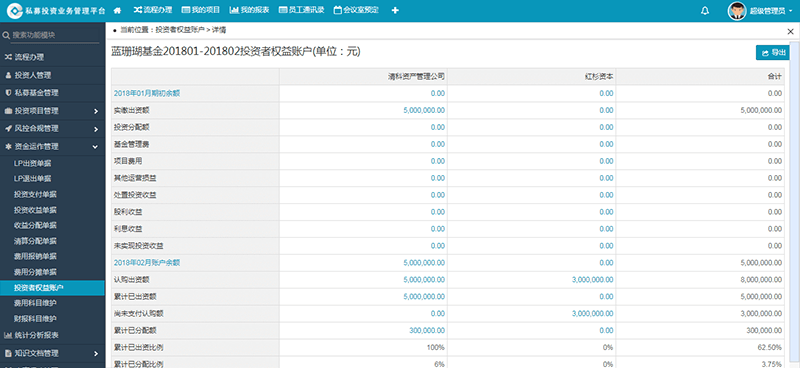Close the detail panel with X
Image resolution: width=800 pixels, height=368 pixels.
tap(790, 31)
